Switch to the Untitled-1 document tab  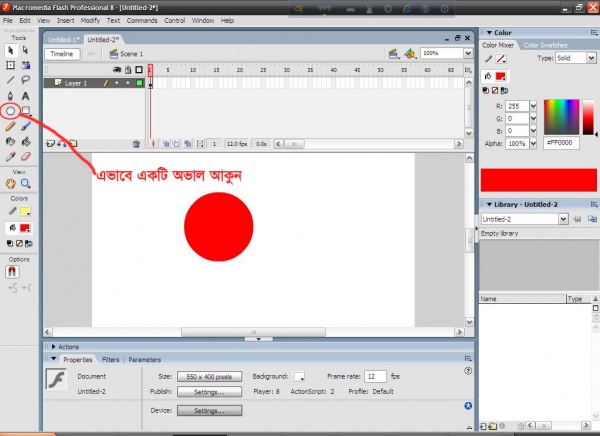tap(64, 40)
